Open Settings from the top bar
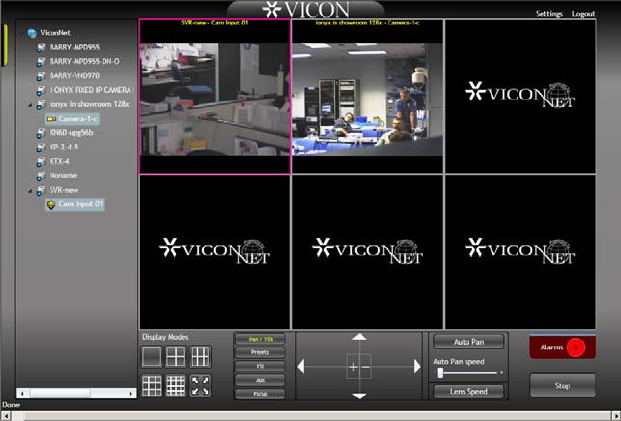The height and width of the screenshot is (421, 621). click(x=549, y=14)
